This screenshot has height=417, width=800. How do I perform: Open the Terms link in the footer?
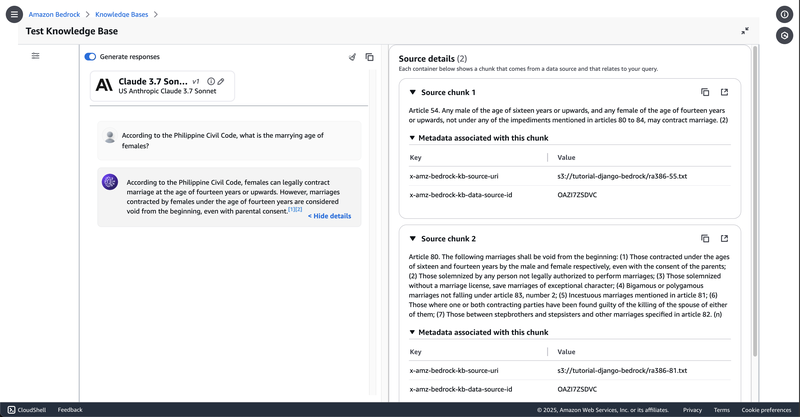pyautogui.click(x=721, y=410)
